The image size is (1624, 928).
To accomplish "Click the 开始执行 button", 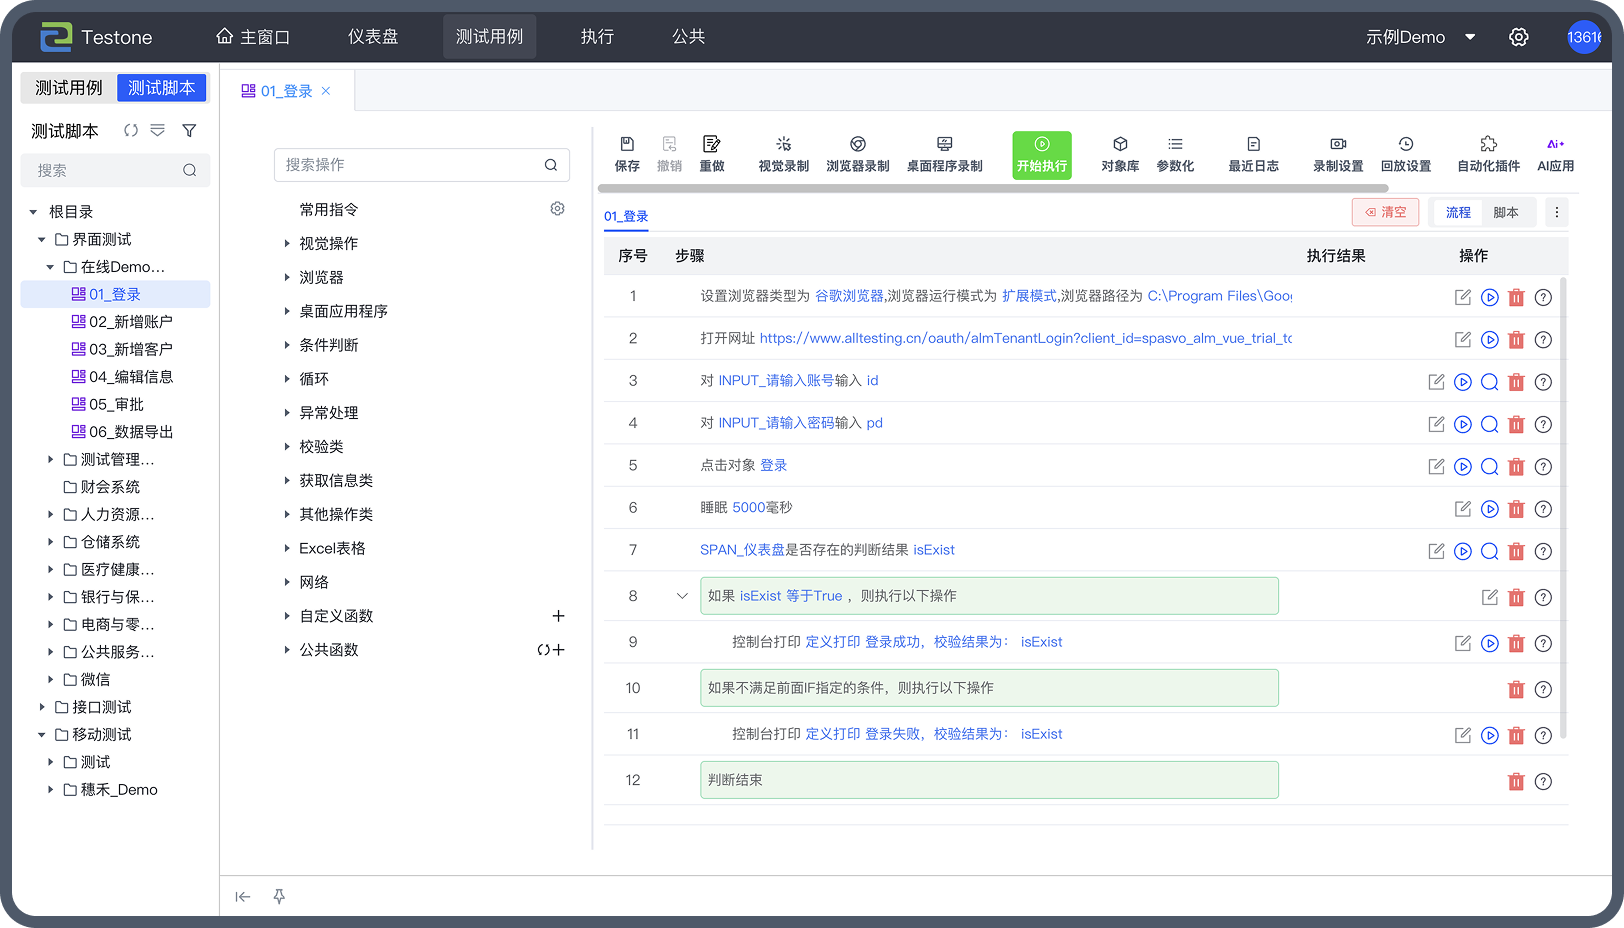I will [x=1041, y=155].
